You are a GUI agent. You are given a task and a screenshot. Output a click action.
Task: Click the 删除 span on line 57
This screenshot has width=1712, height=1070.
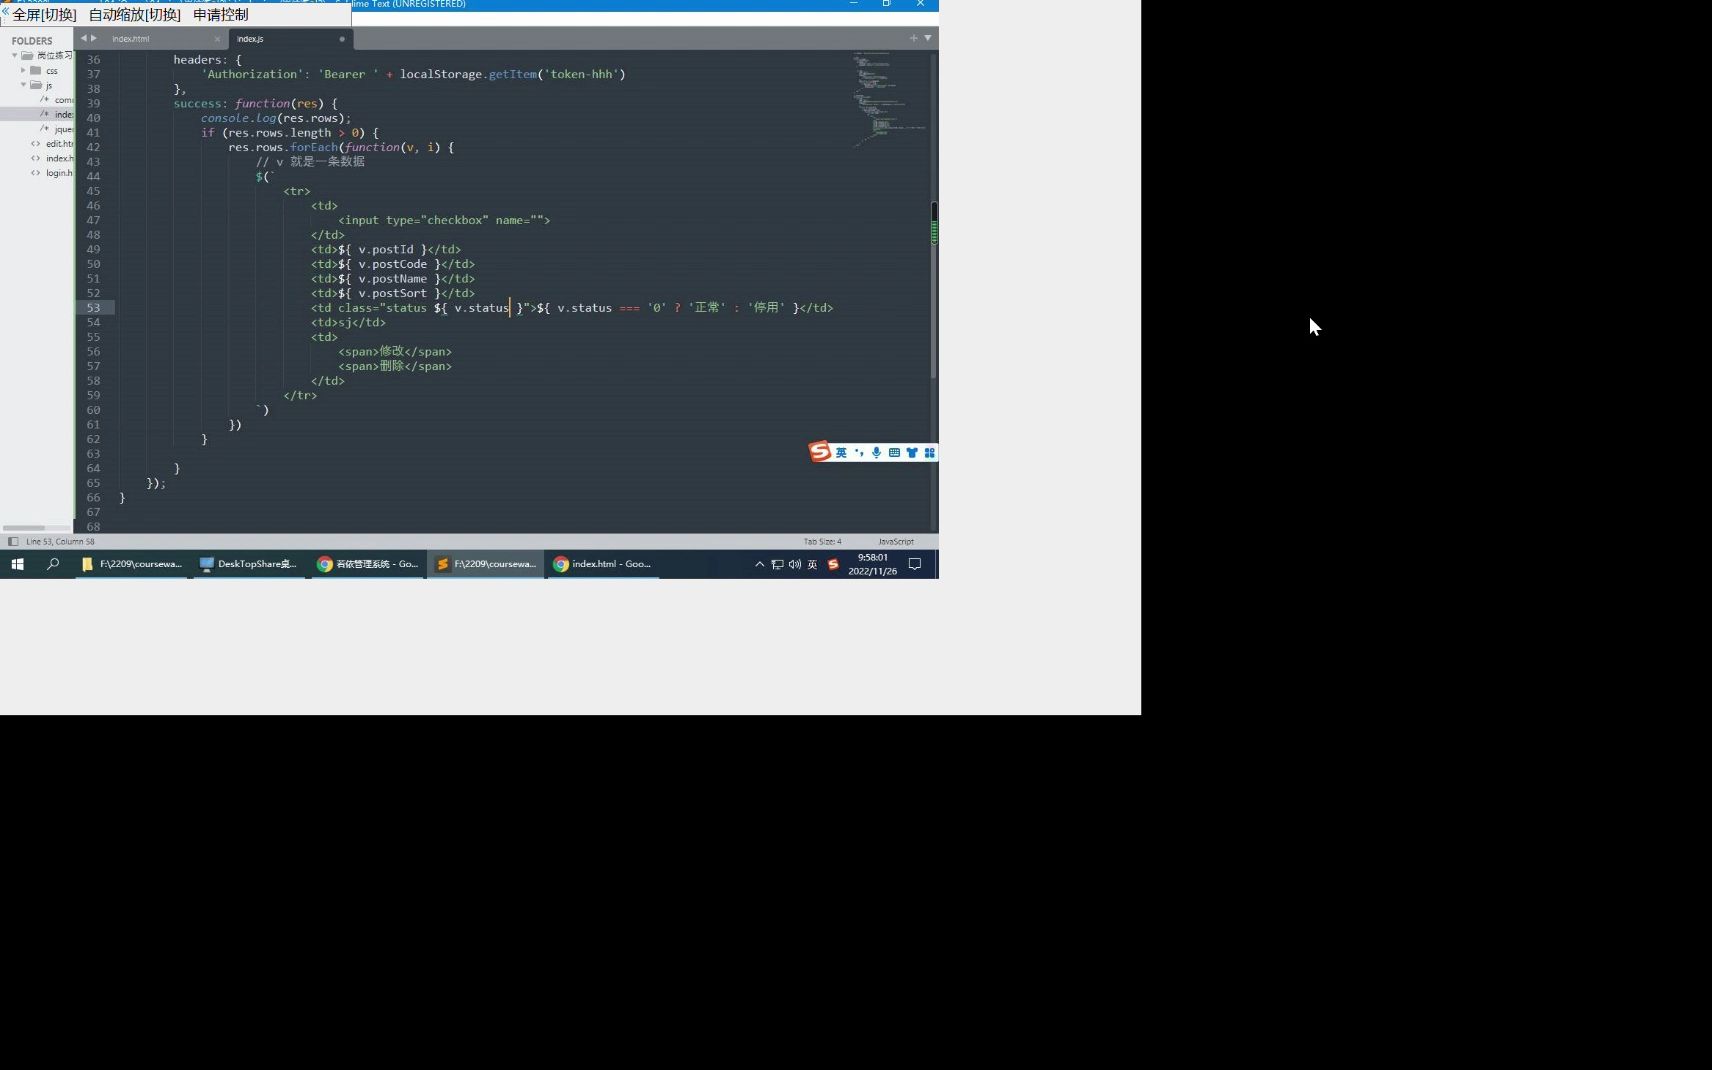(x=395, y=367)
